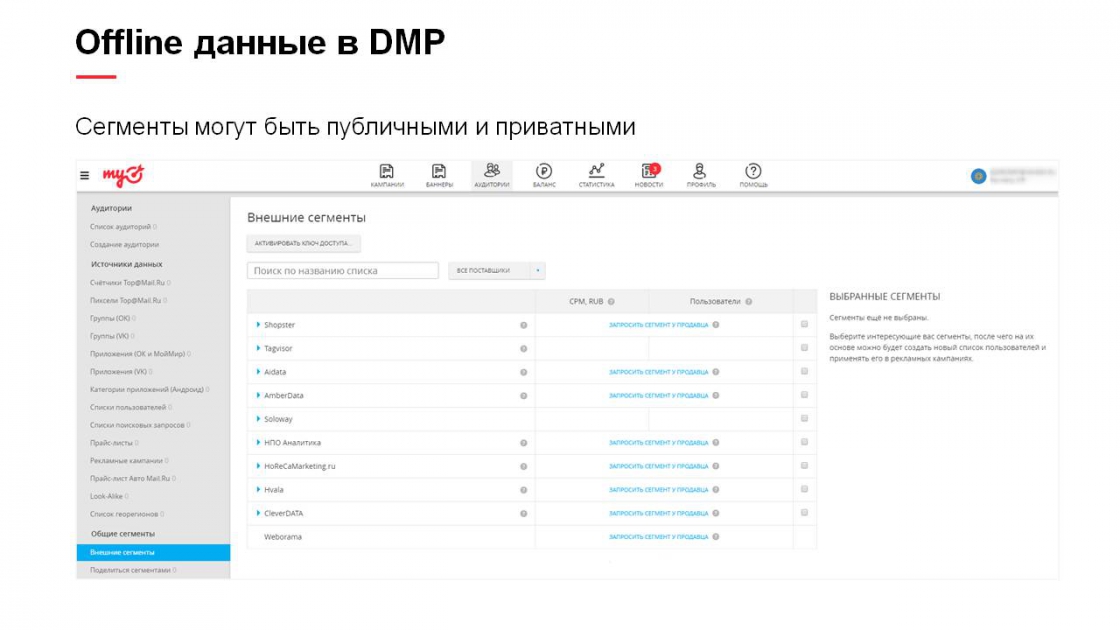Select Прайс-лист Авто Mail.Ru in sidebar

click(x=130, y=479)
